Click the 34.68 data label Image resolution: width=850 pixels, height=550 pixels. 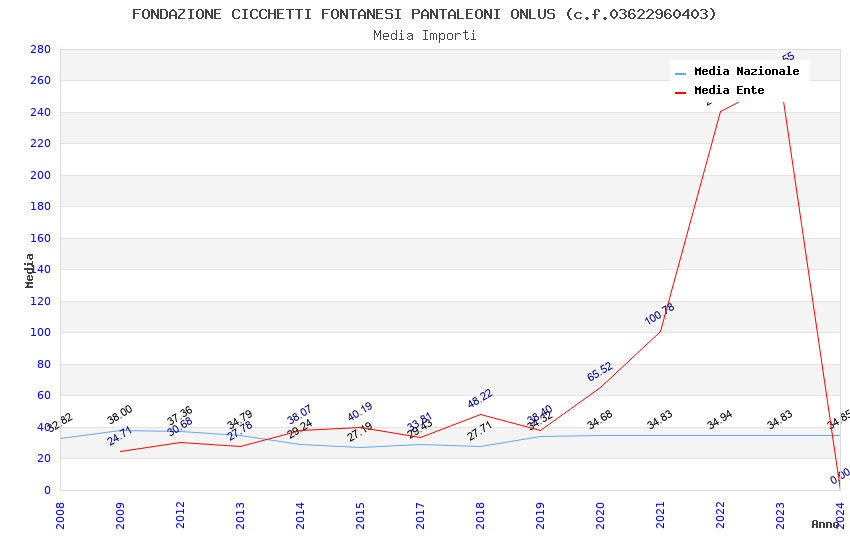click(x=600, y=420)
